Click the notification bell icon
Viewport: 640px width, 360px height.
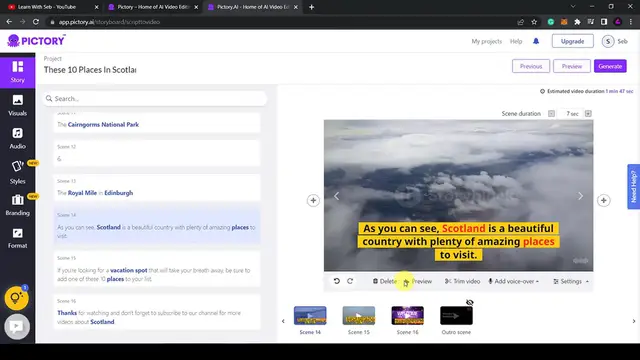[x=536, y=41]
